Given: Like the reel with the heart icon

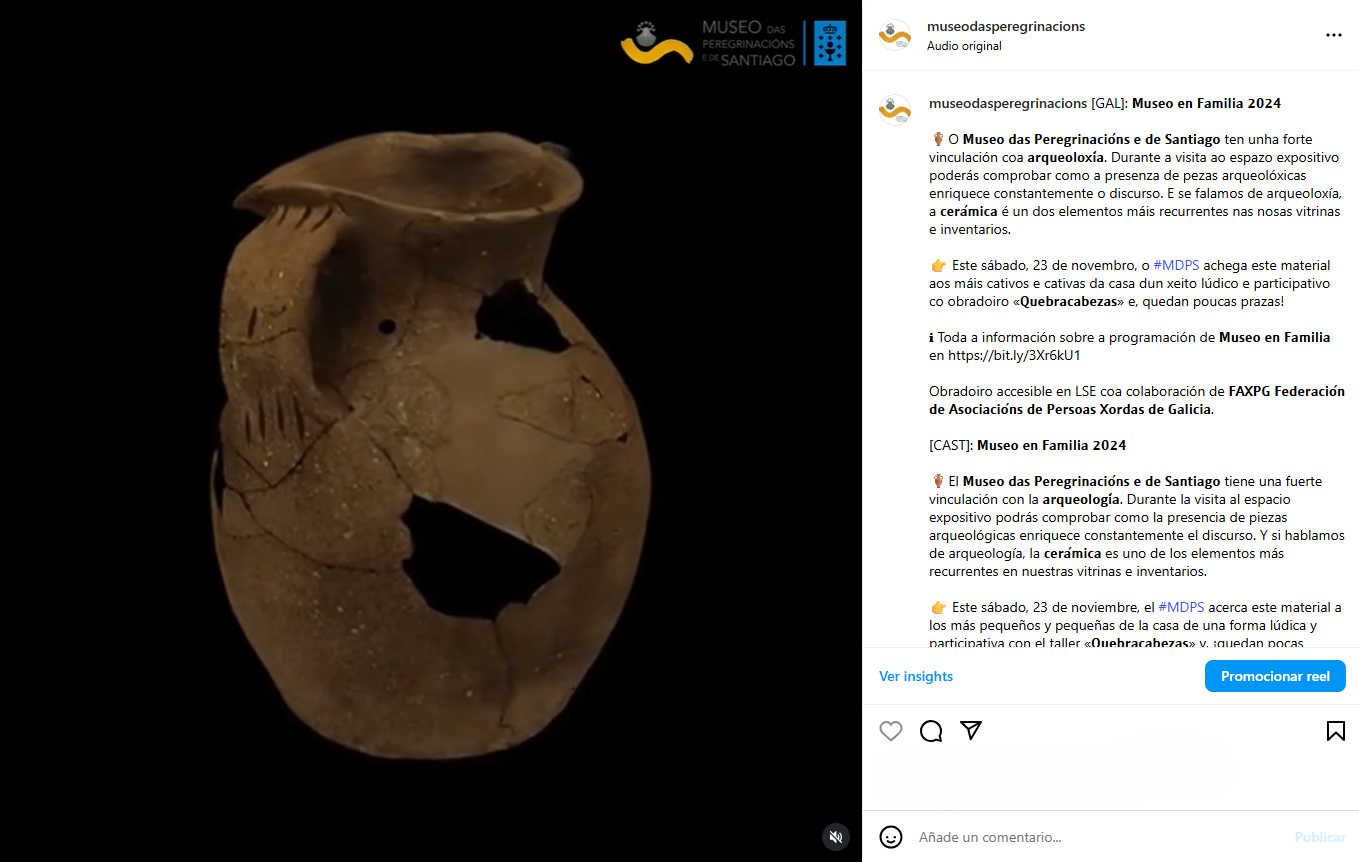Looking at the screenshot, I should click(891, 731).
